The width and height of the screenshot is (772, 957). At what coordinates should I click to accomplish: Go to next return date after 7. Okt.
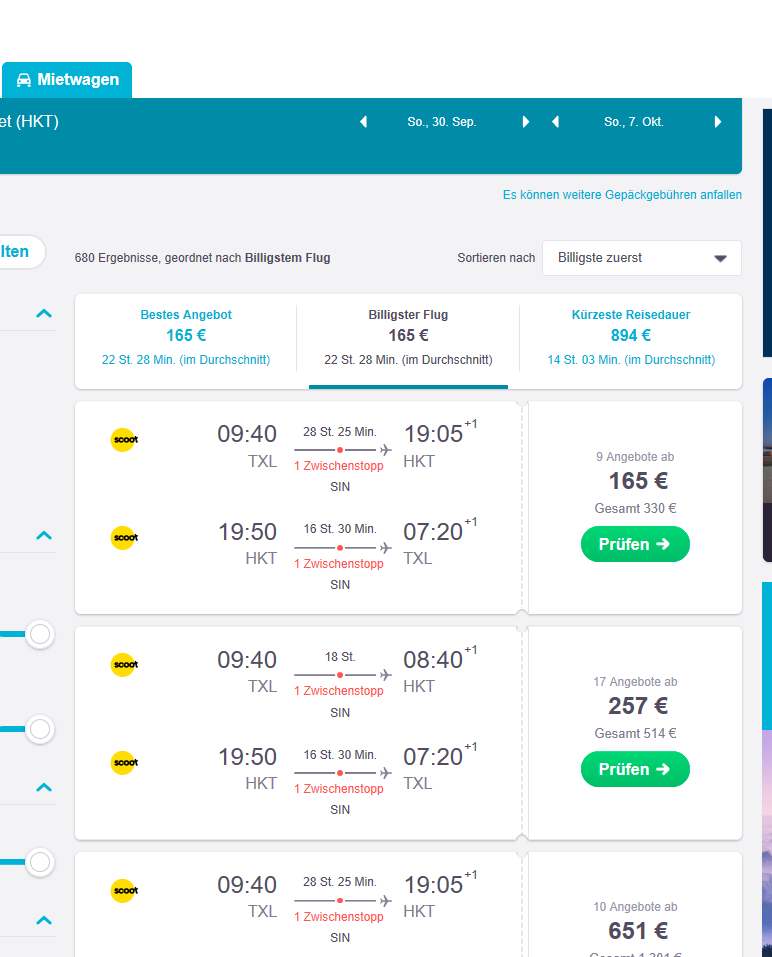tap(718, 121)
